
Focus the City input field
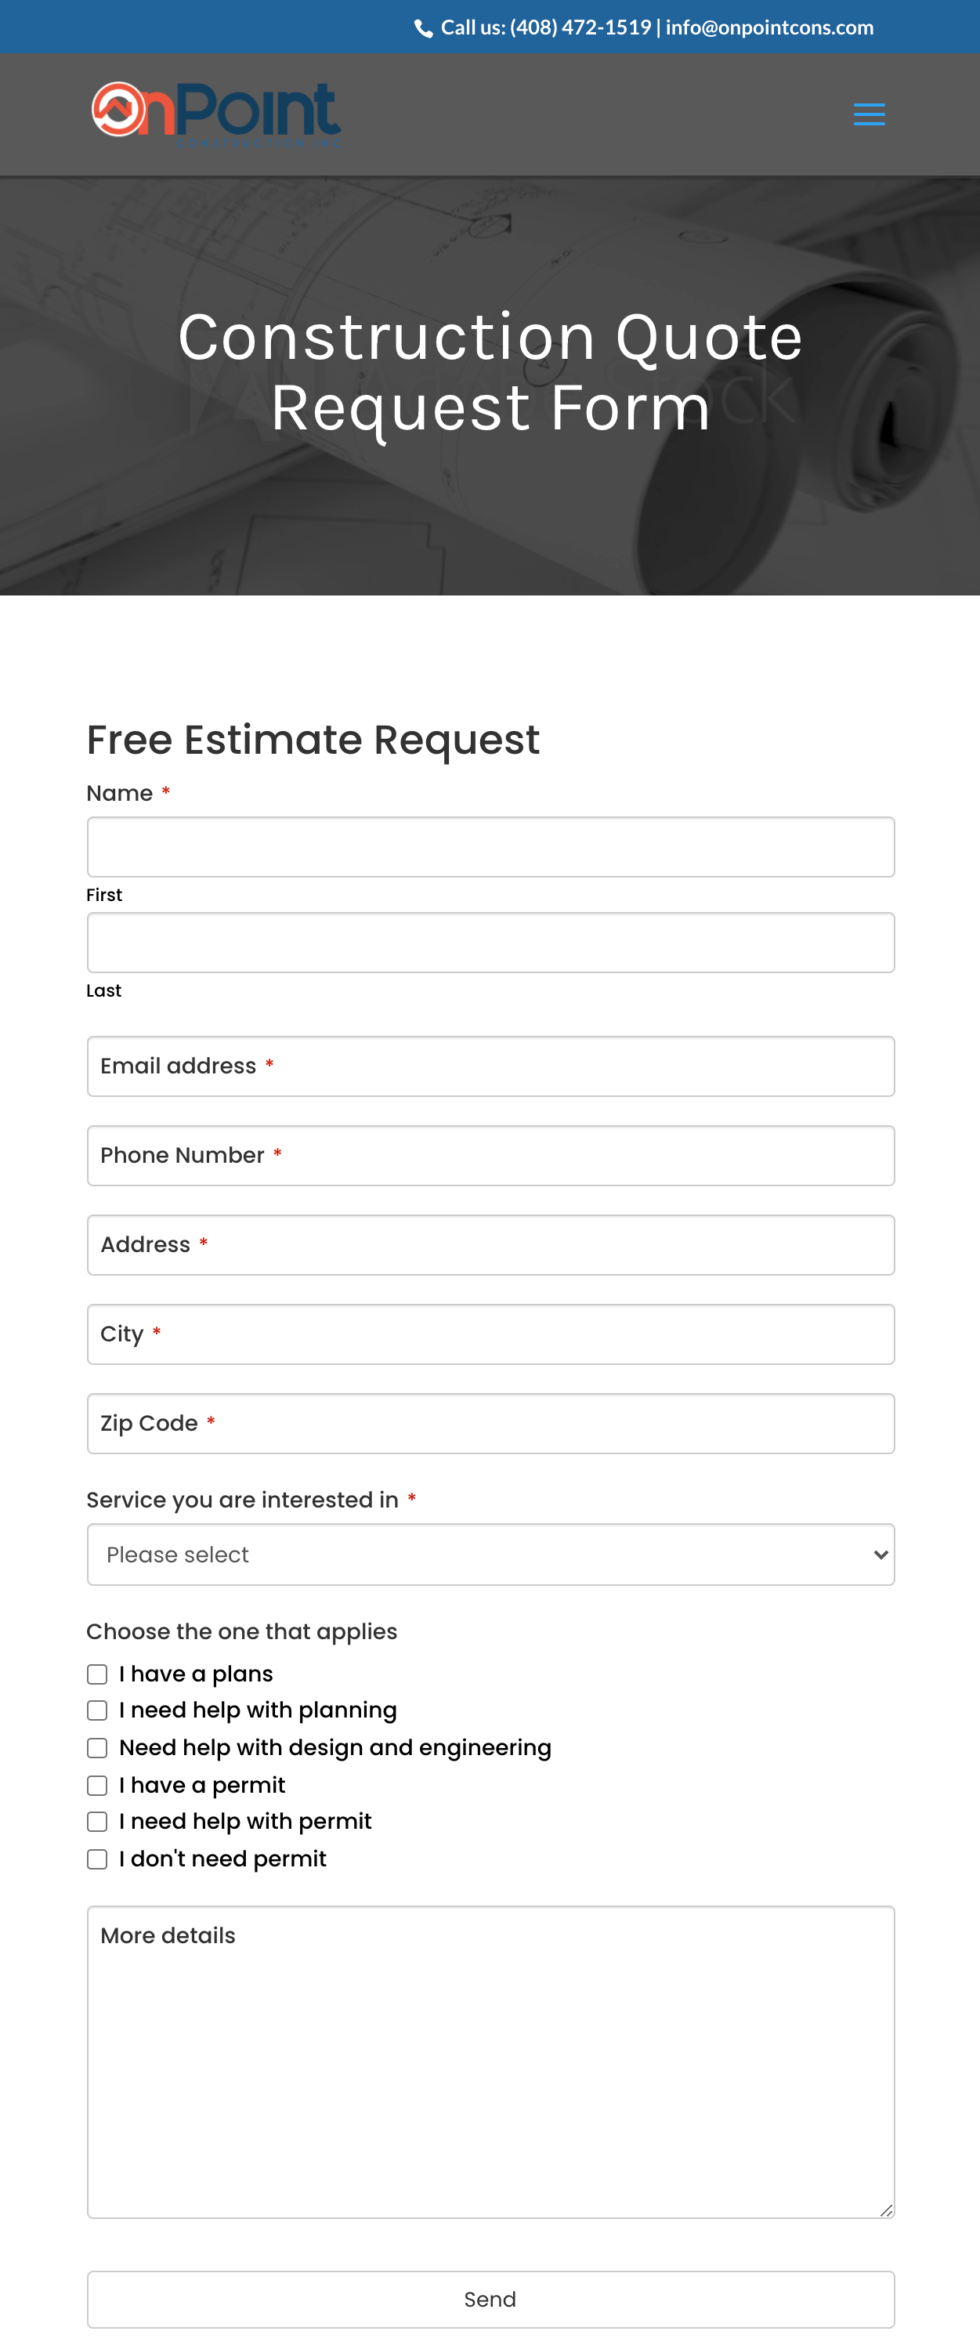coord(490,1334)
